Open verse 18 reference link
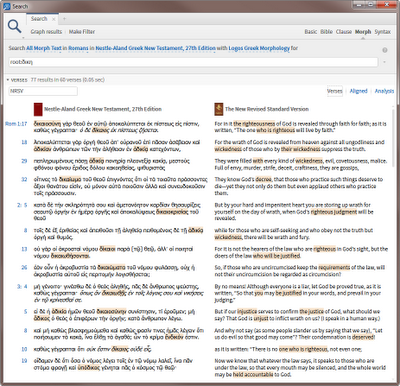The height and width of the screenshot is (386, 400). pos(24,142)
